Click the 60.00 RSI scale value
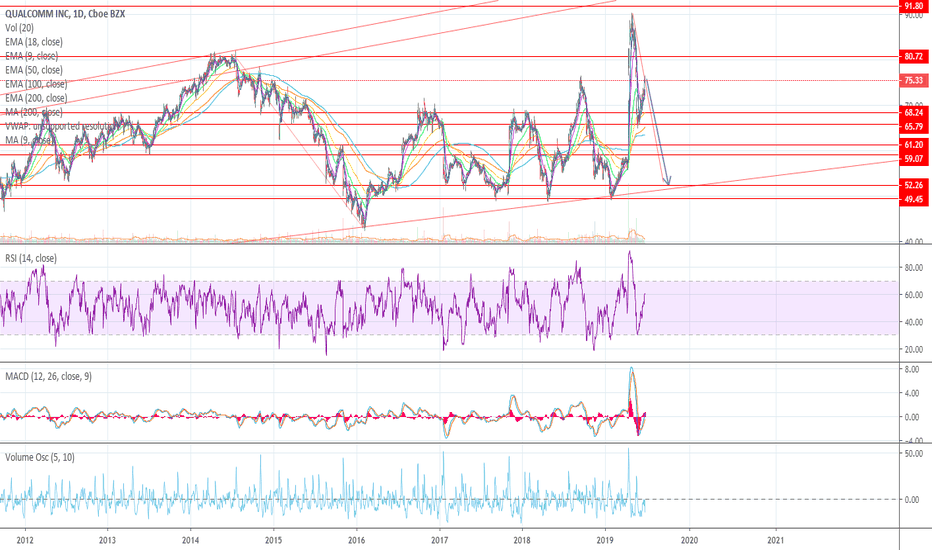 914,295
